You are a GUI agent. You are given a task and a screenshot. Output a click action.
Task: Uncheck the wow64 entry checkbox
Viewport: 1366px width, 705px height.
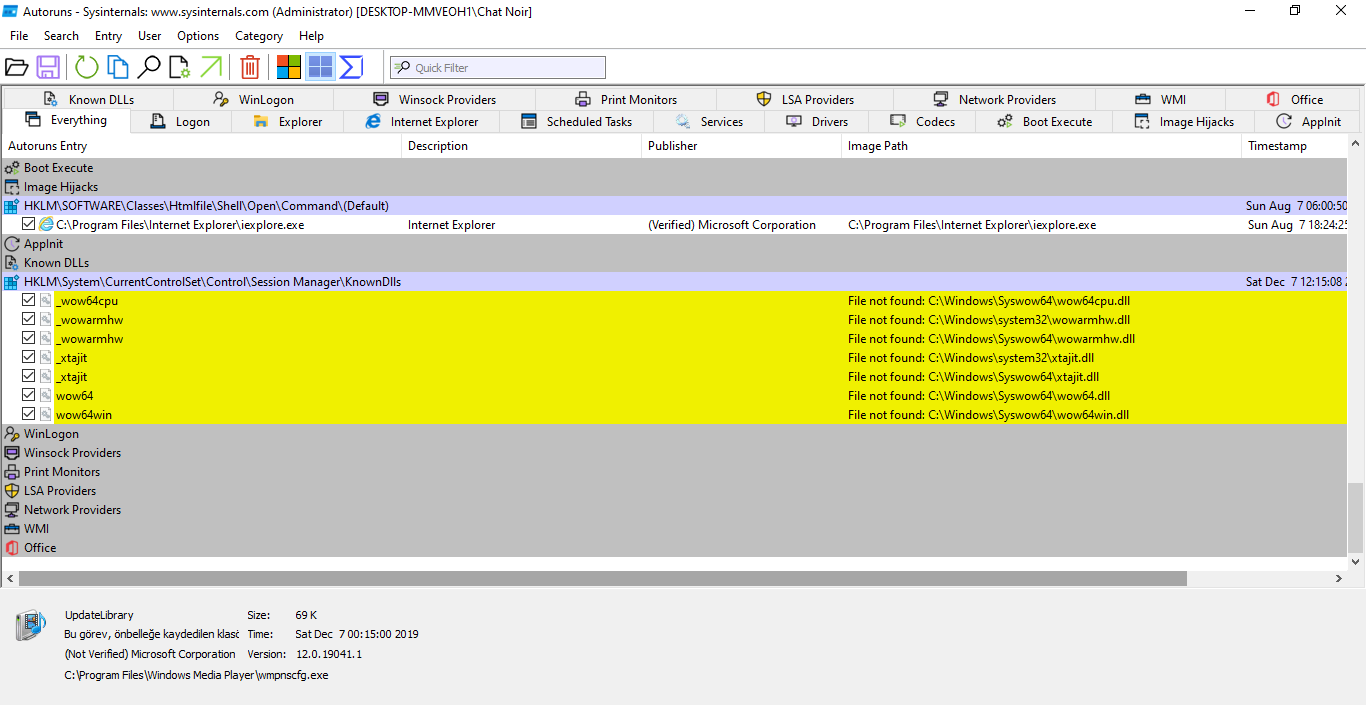pyautogui.click(x=28, y=396)
